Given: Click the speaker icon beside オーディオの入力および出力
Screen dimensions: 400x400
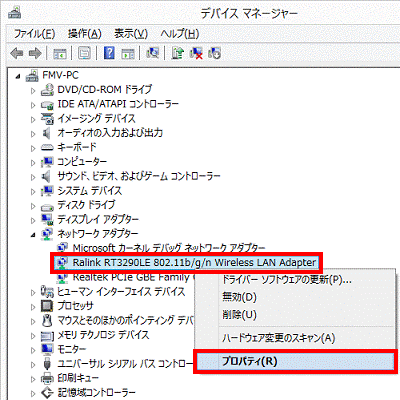Looking at the screenshot, I should 47,133.
